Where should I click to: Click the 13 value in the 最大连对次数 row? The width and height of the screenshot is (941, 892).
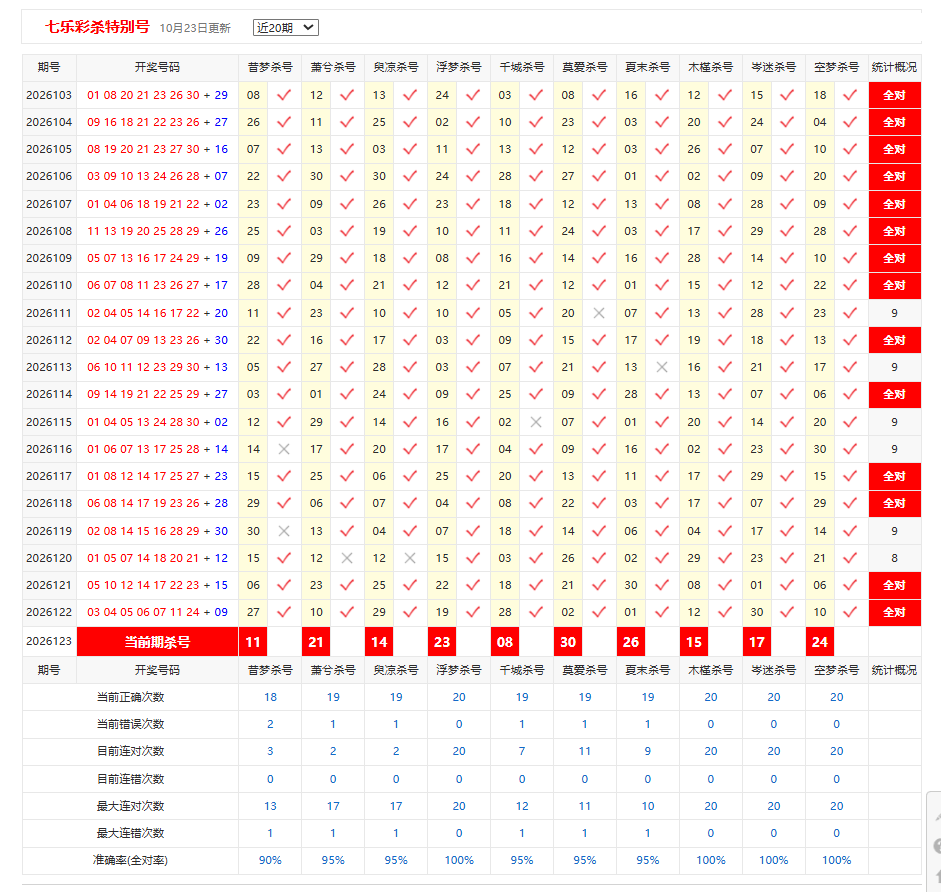click(x=270, y=806)
